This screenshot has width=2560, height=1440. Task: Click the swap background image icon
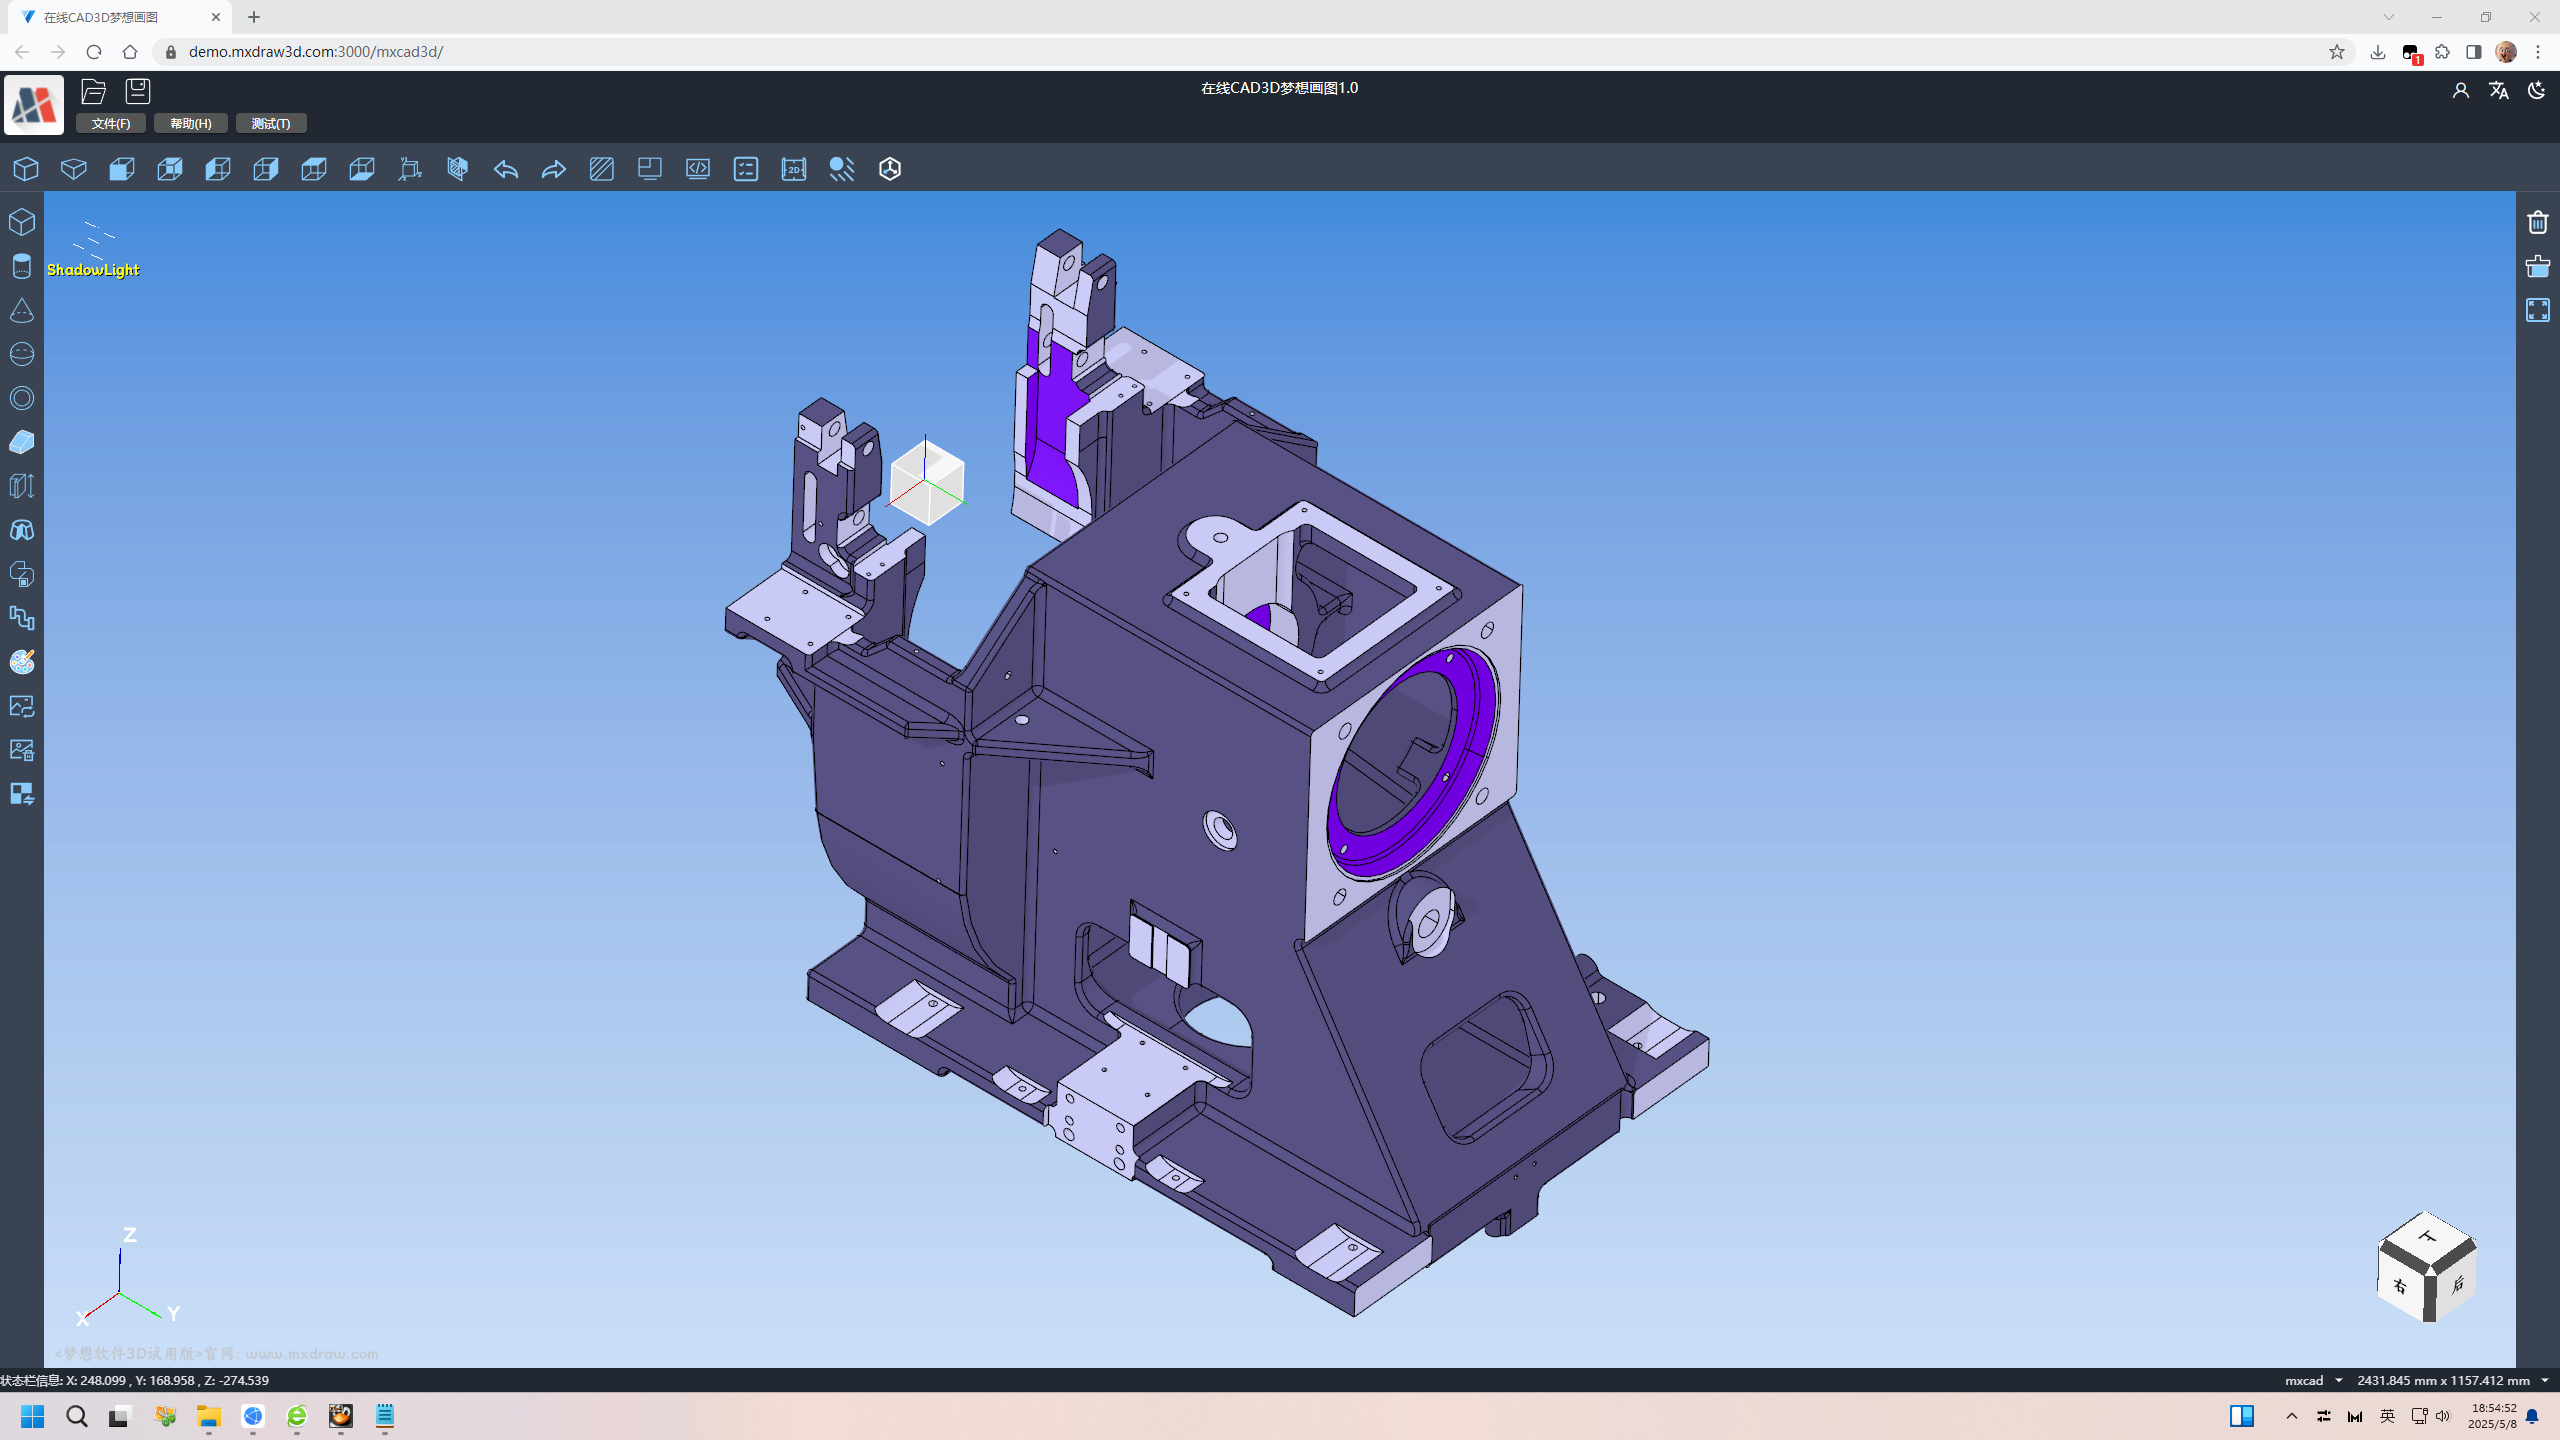[x=22, y=706]
